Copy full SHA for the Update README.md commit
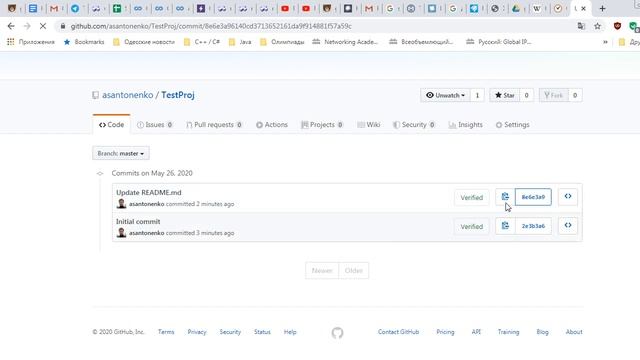This screenshot has height=360, width=640. pos(505,197)
